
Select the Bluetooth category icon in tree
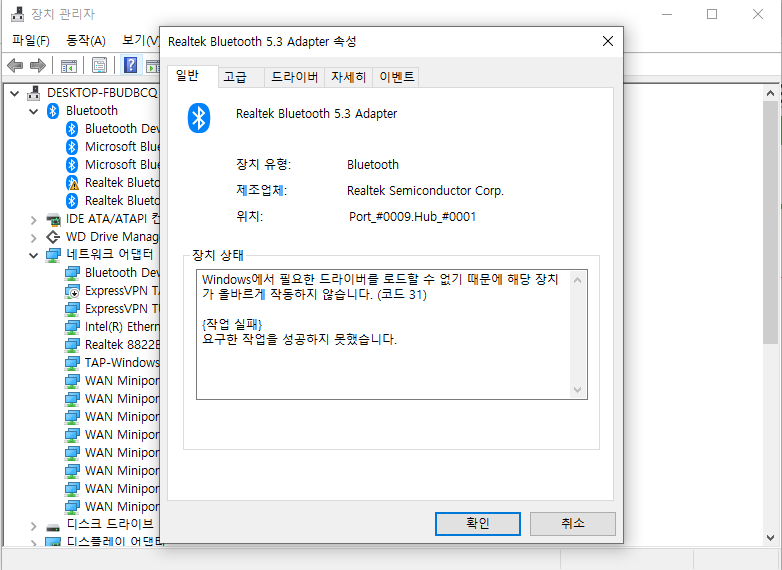53,111
